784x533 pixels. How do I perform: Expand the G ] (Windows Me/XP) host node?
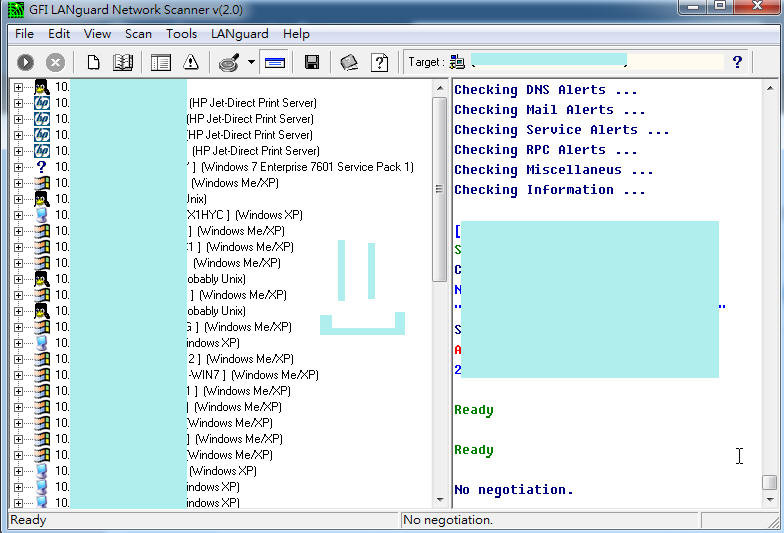tap(18, 327)
